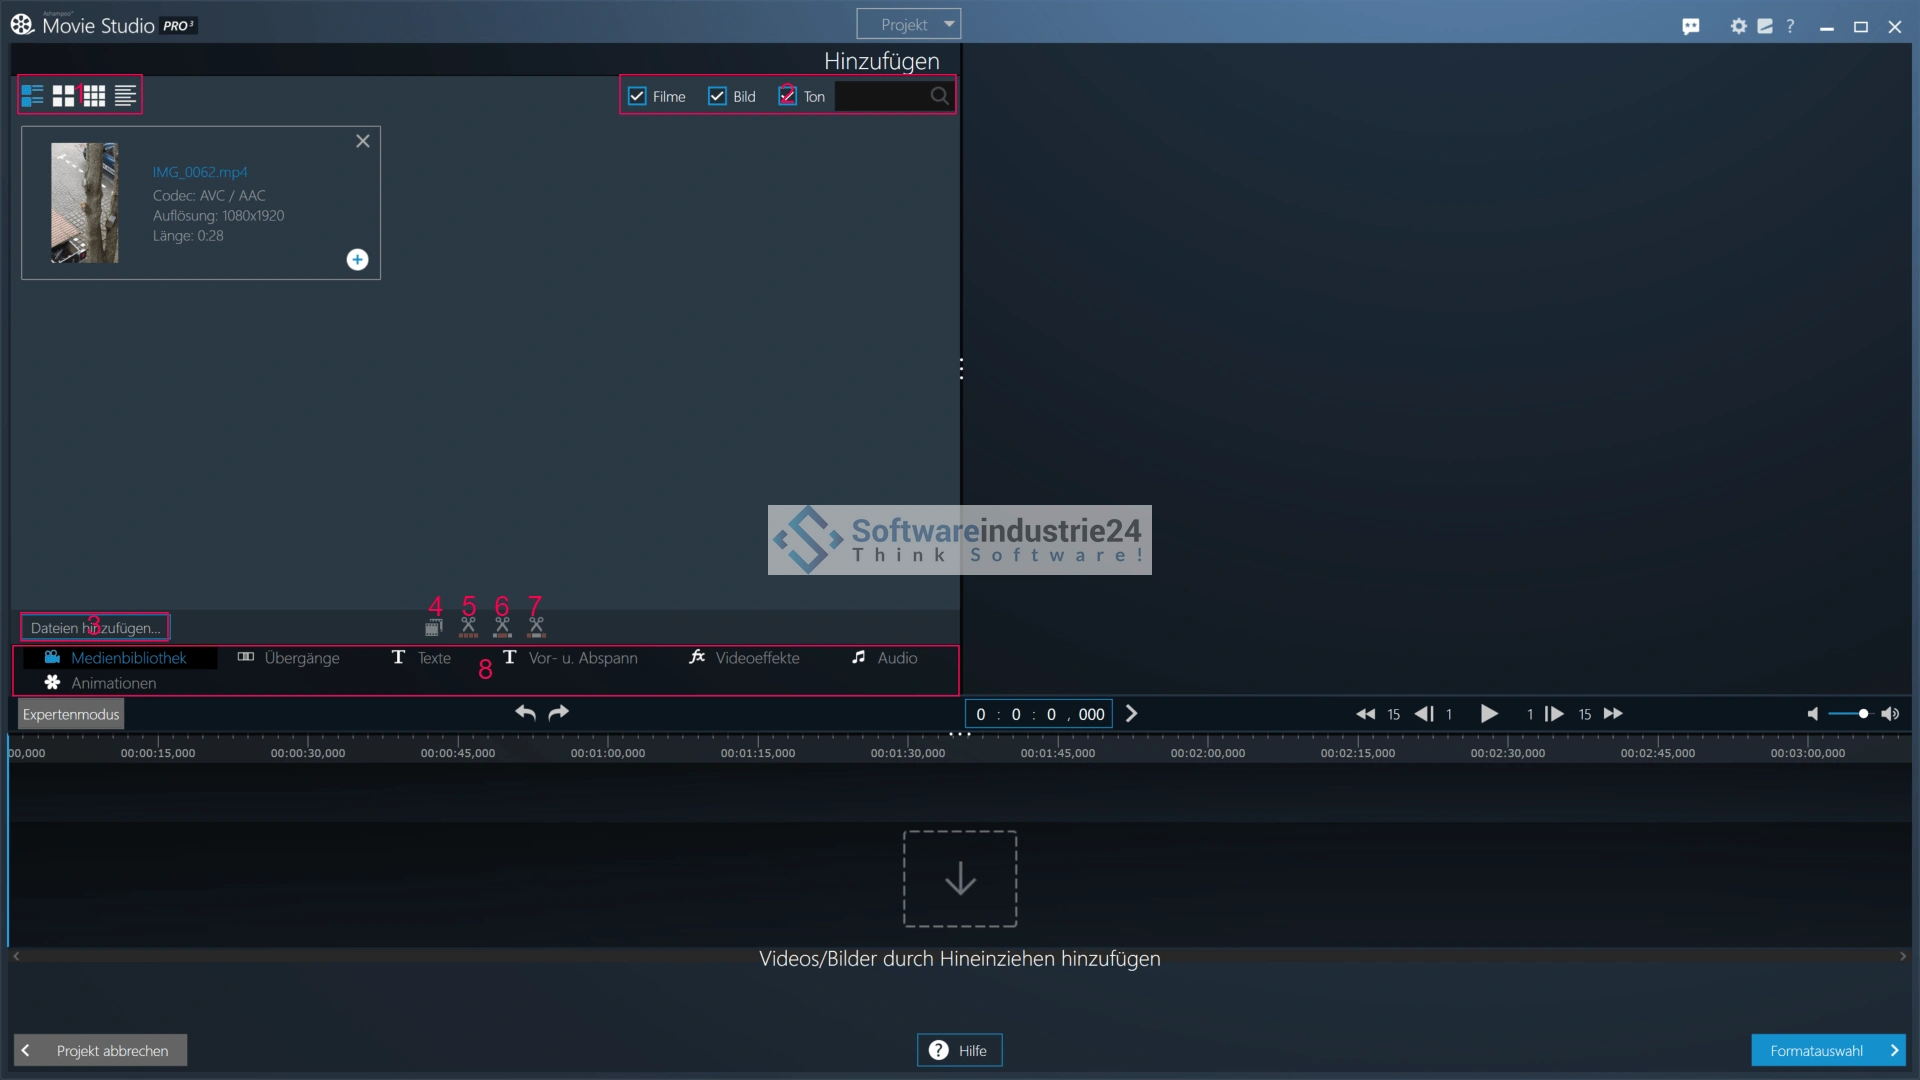Select the large tiles view icon
This screenshot has height=1080, width=1920.
click(x=63, y=96)
